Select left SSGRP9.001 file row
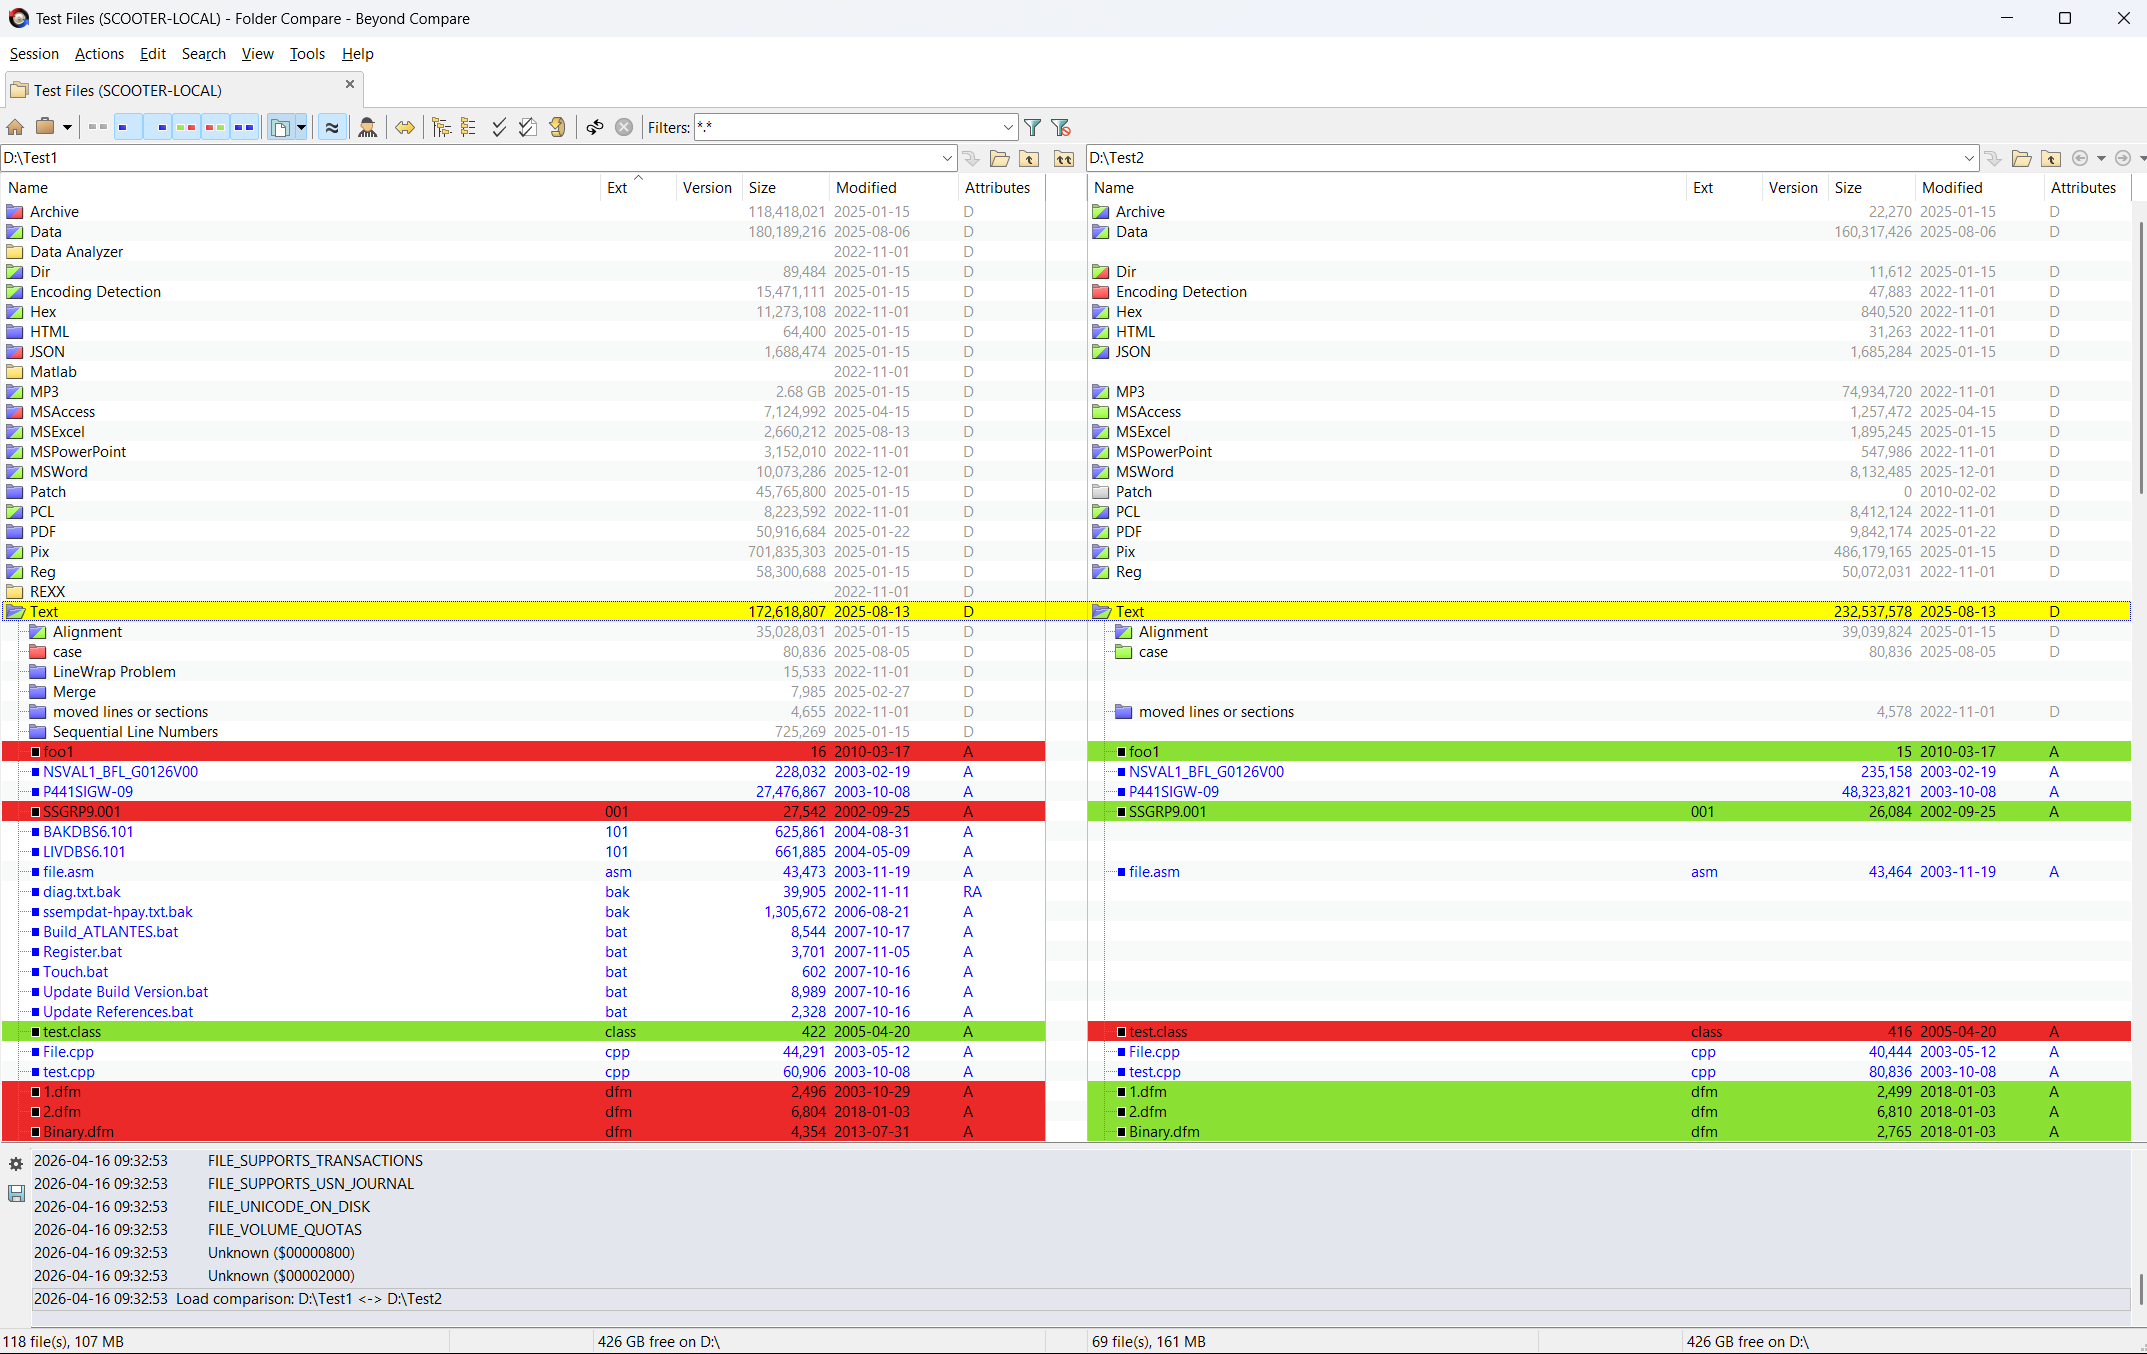The image size is (2147, 1354). (x=523, y=812)
